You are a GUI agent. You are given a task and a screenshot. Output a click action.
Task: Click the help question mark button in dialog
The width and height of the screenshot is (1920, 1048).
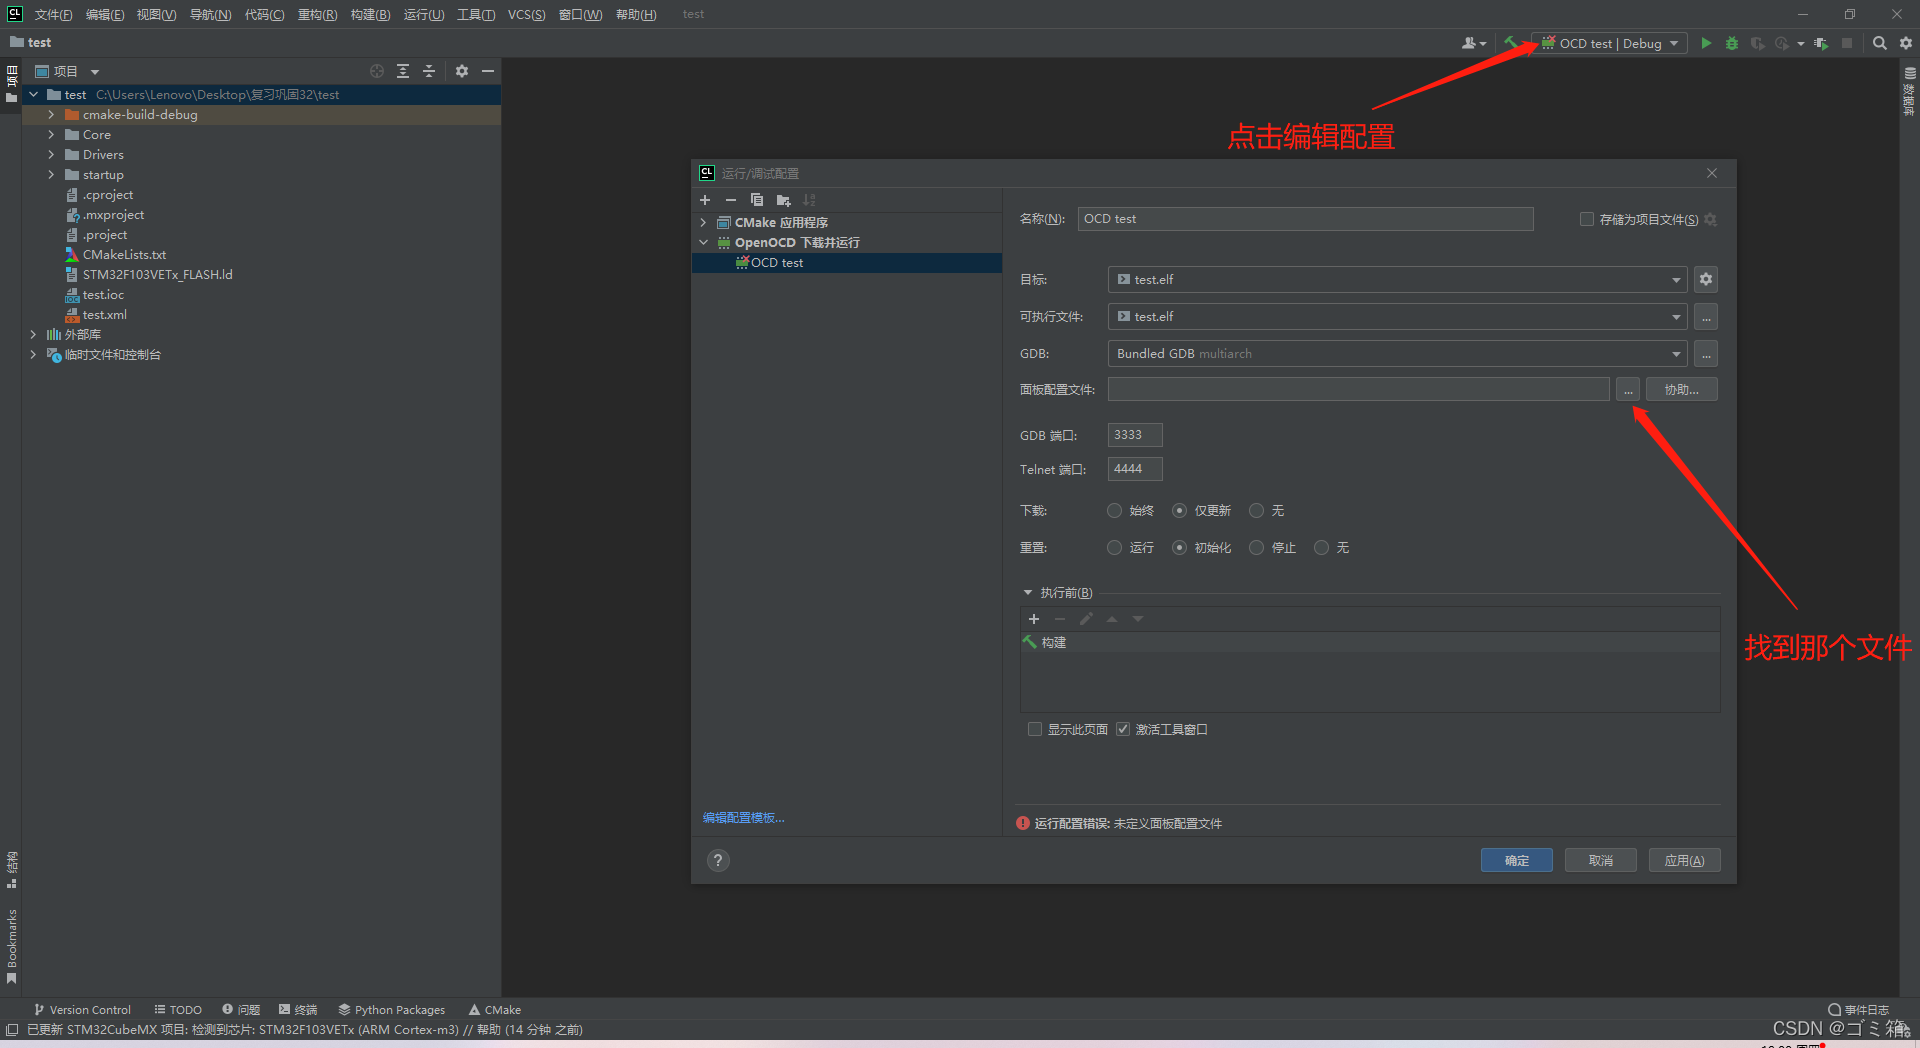pyautogui.click(x=718, y=860)
